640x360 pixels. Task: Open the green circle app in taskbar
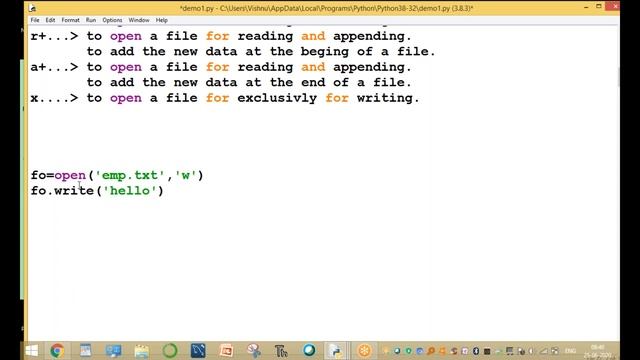click(x=170, y=351)
